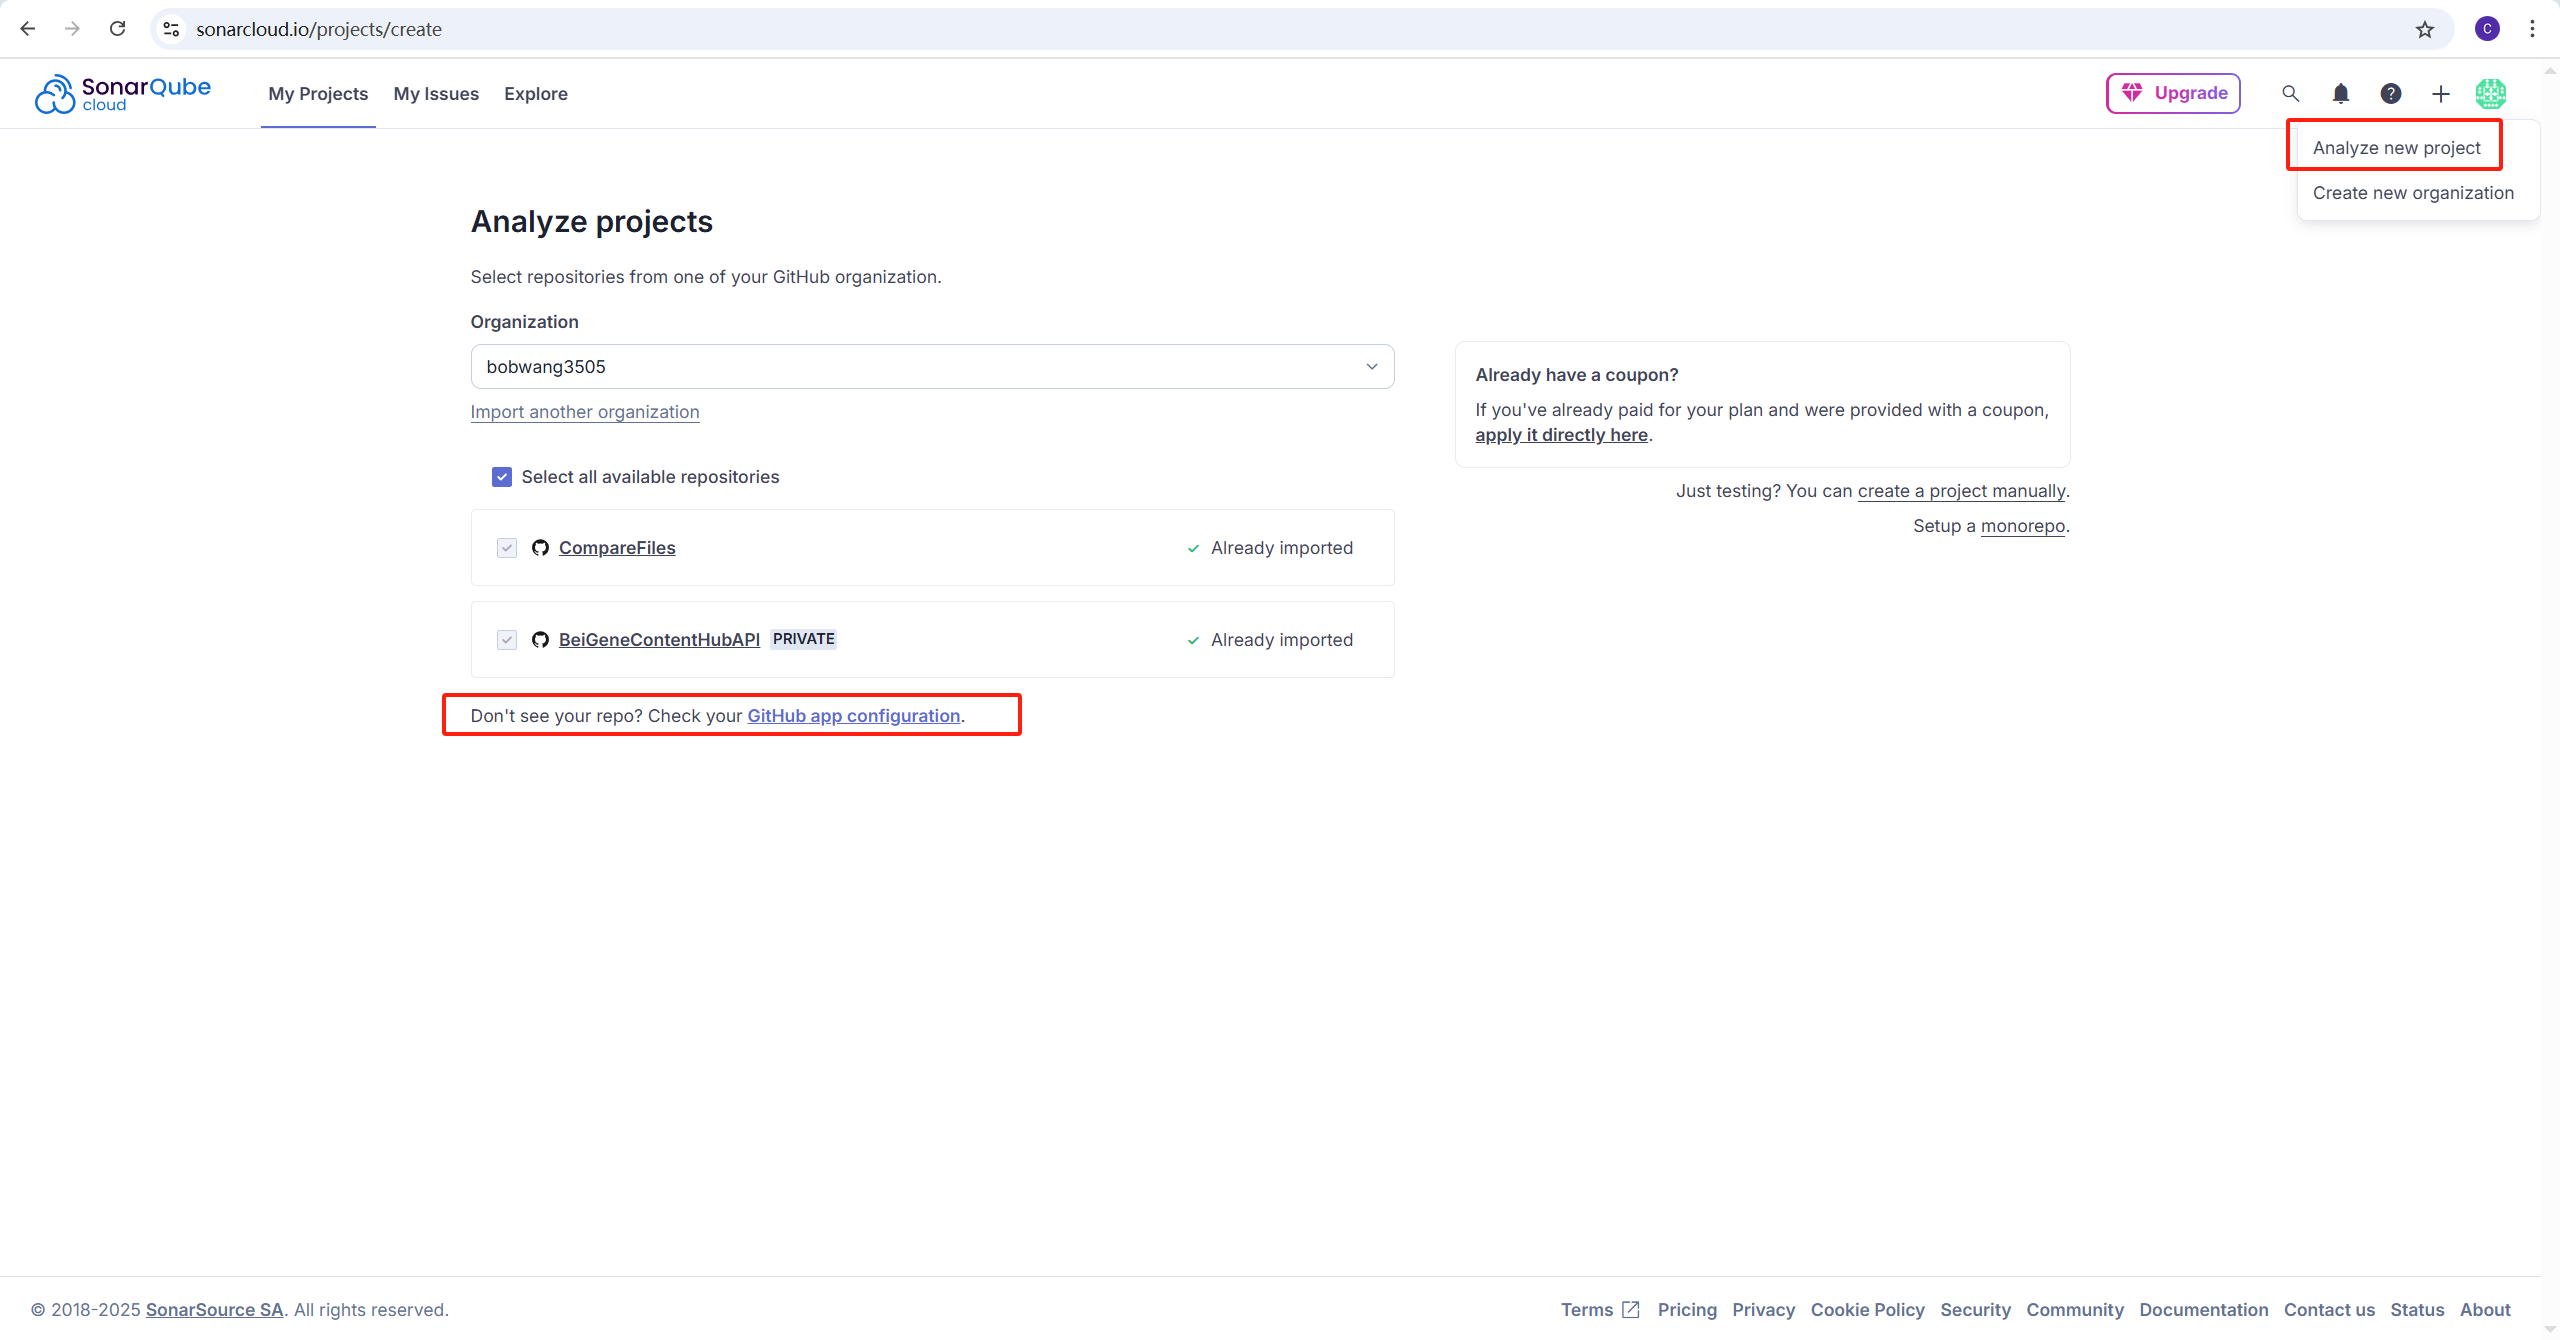Click the plus create icon
The height and width of the screenshot is (1340, 2560).
[2440, 94]
